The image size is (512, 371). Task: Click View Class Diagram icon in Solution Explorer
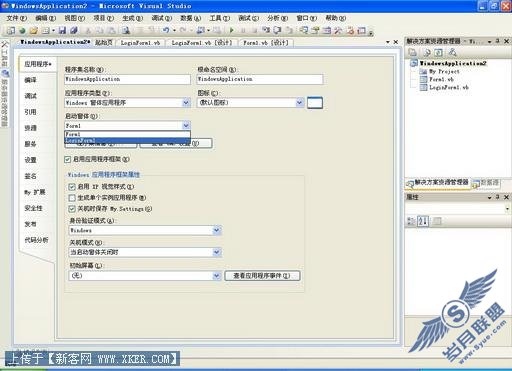(452, 52)
